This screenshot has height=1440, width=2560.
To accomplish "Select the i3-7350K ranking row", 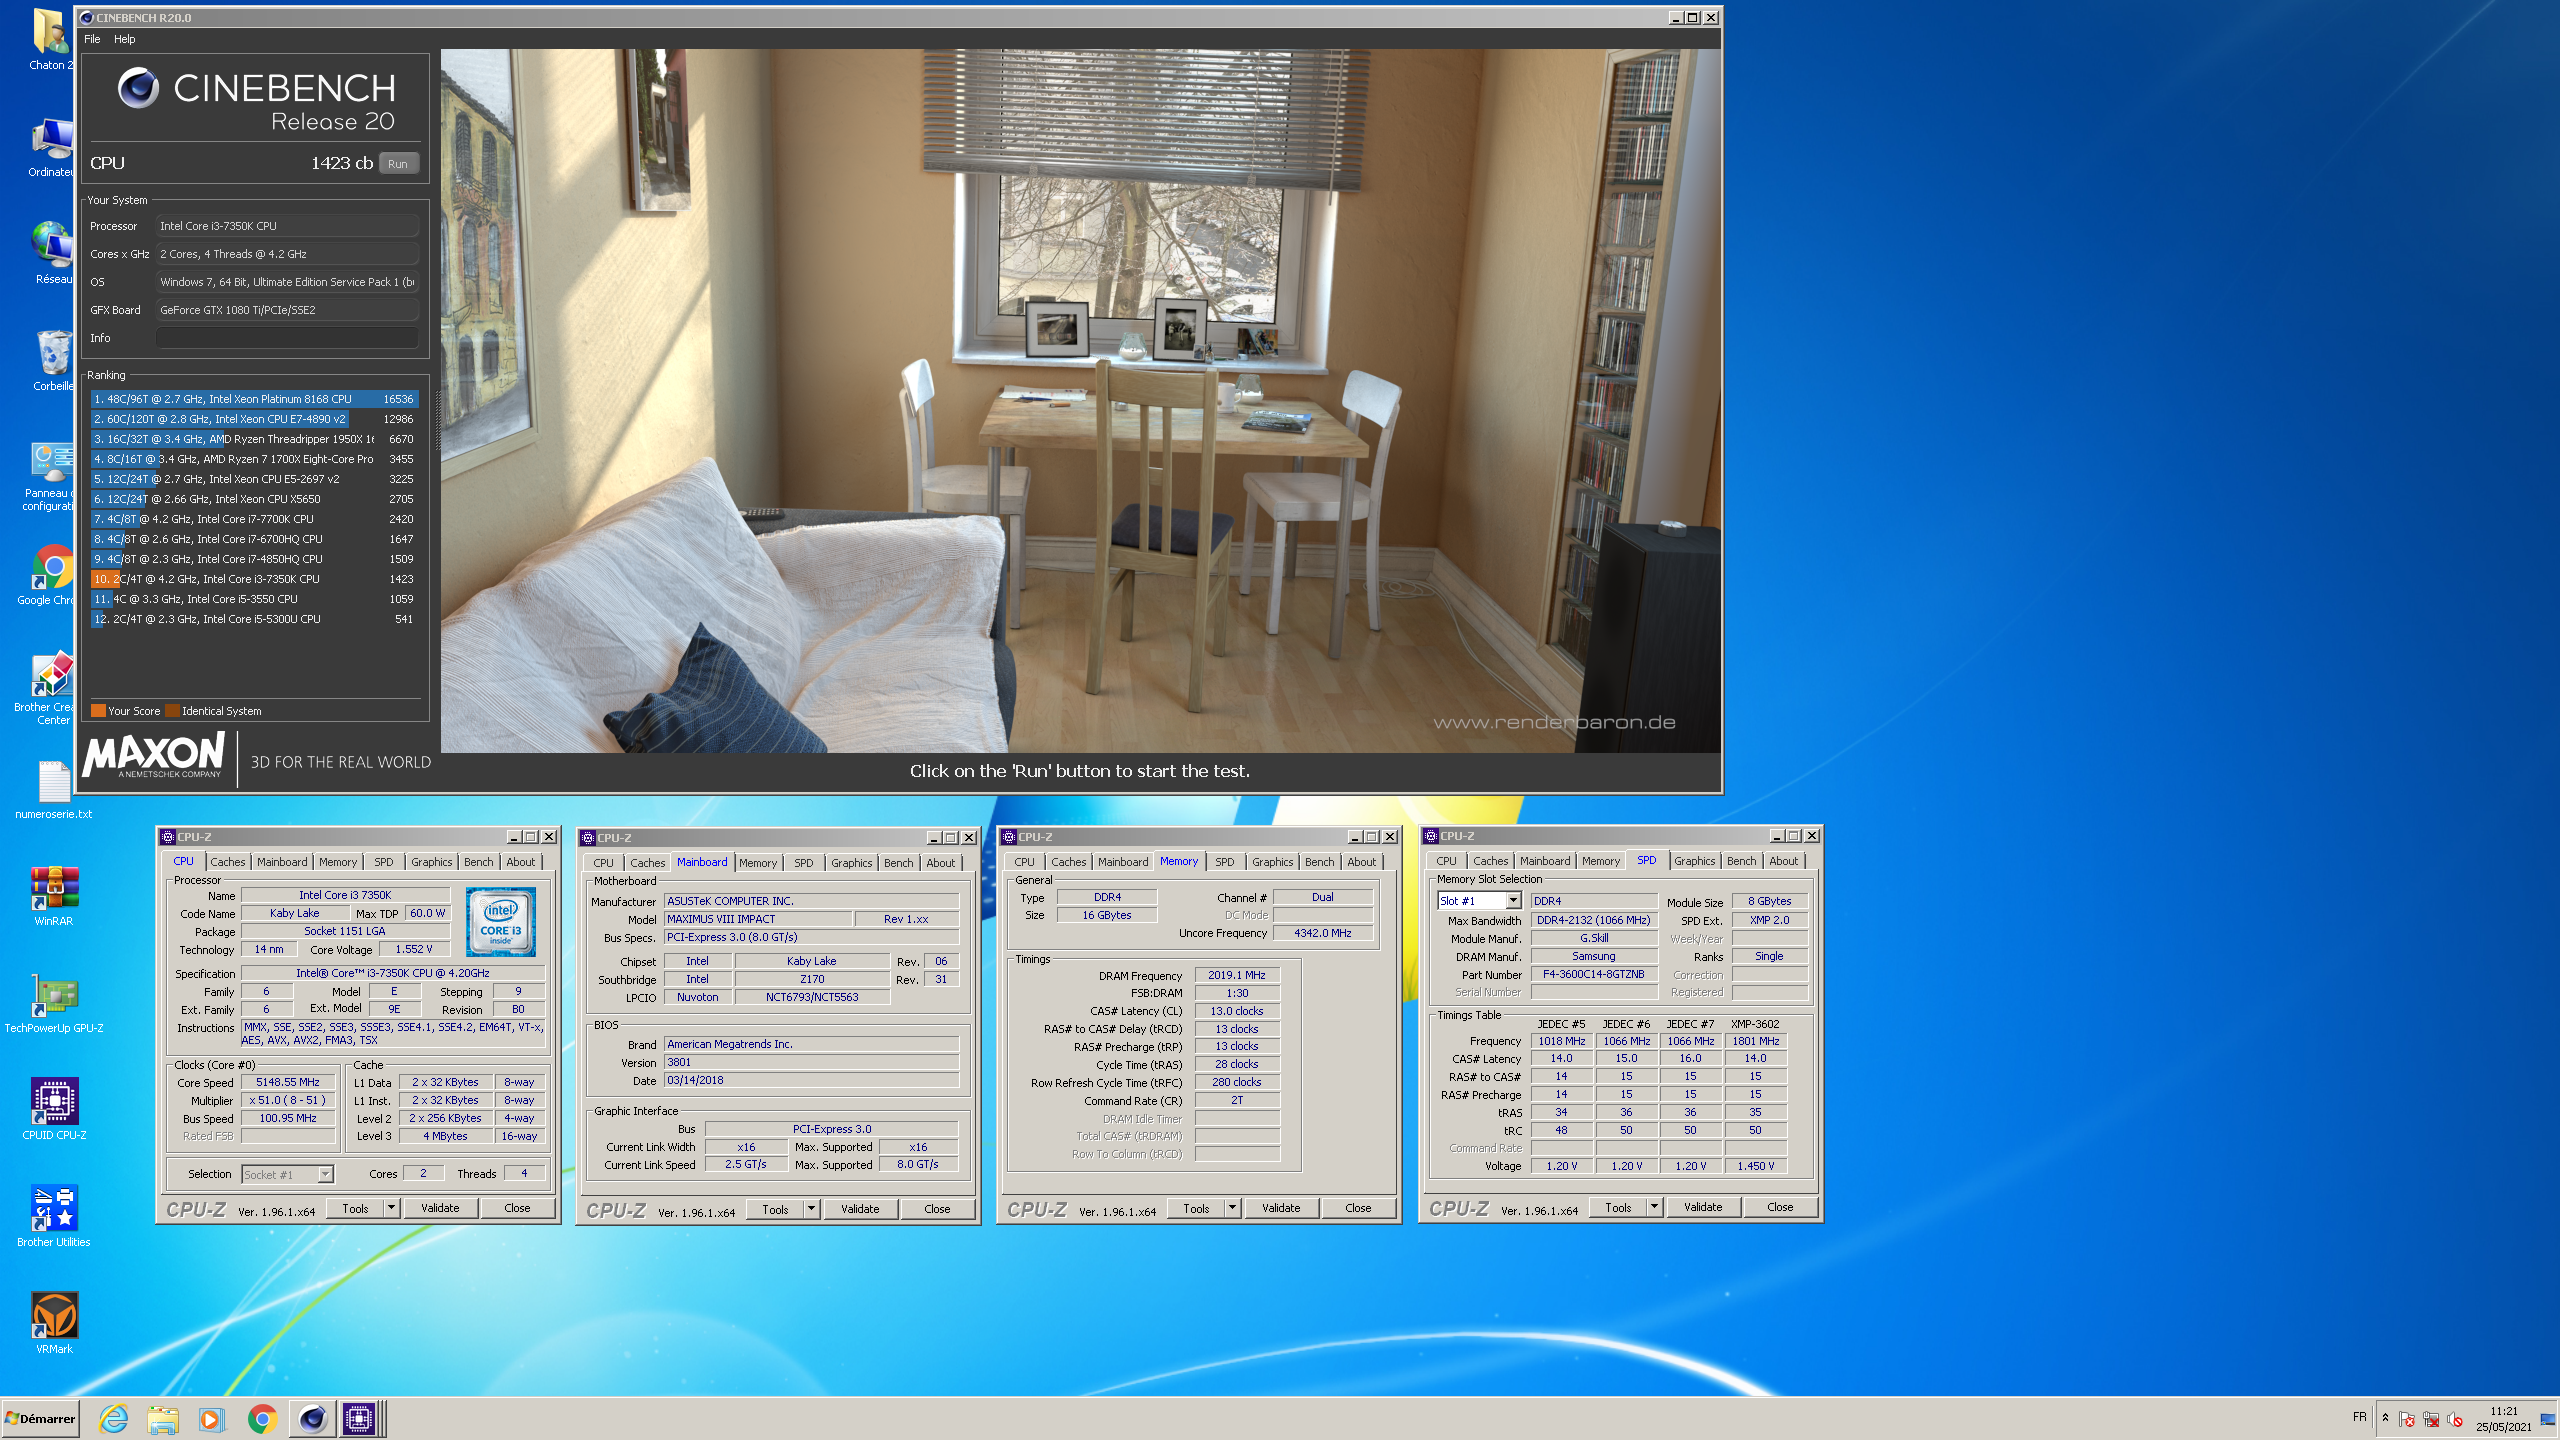I will pos(254,579).
